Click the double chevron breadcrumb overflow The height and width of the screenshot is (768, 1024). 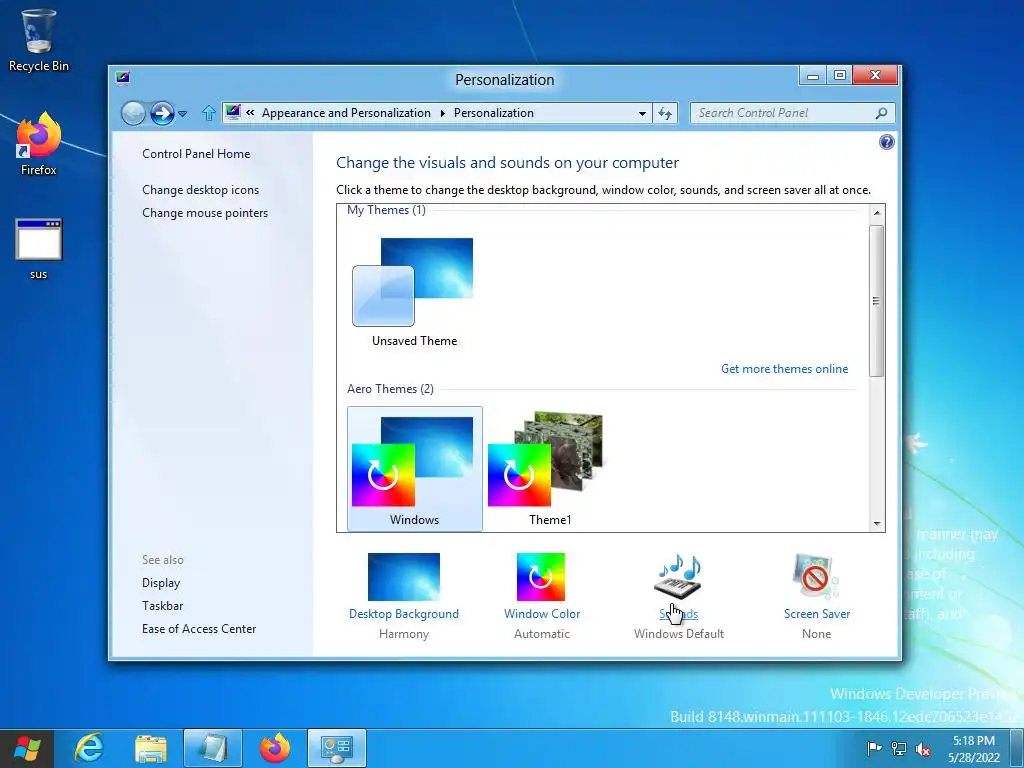250,112
